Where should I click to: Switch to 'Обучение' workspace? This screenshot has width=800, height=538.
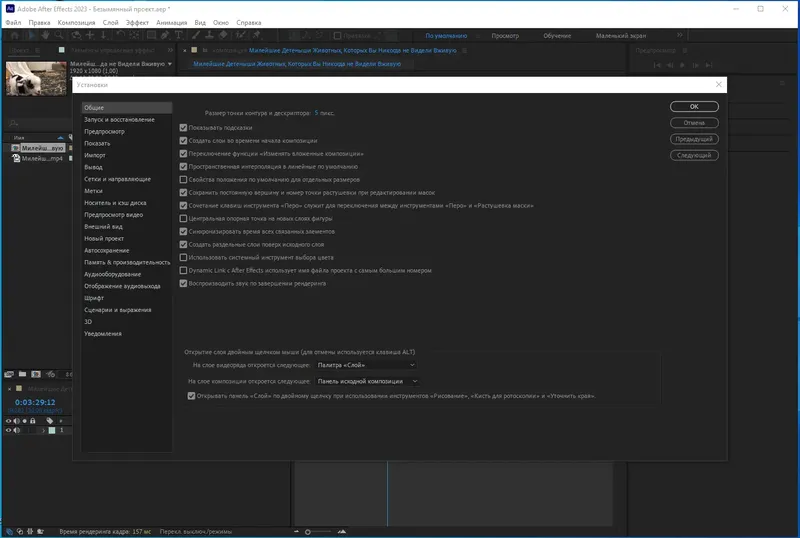click(x=557, y=36)
